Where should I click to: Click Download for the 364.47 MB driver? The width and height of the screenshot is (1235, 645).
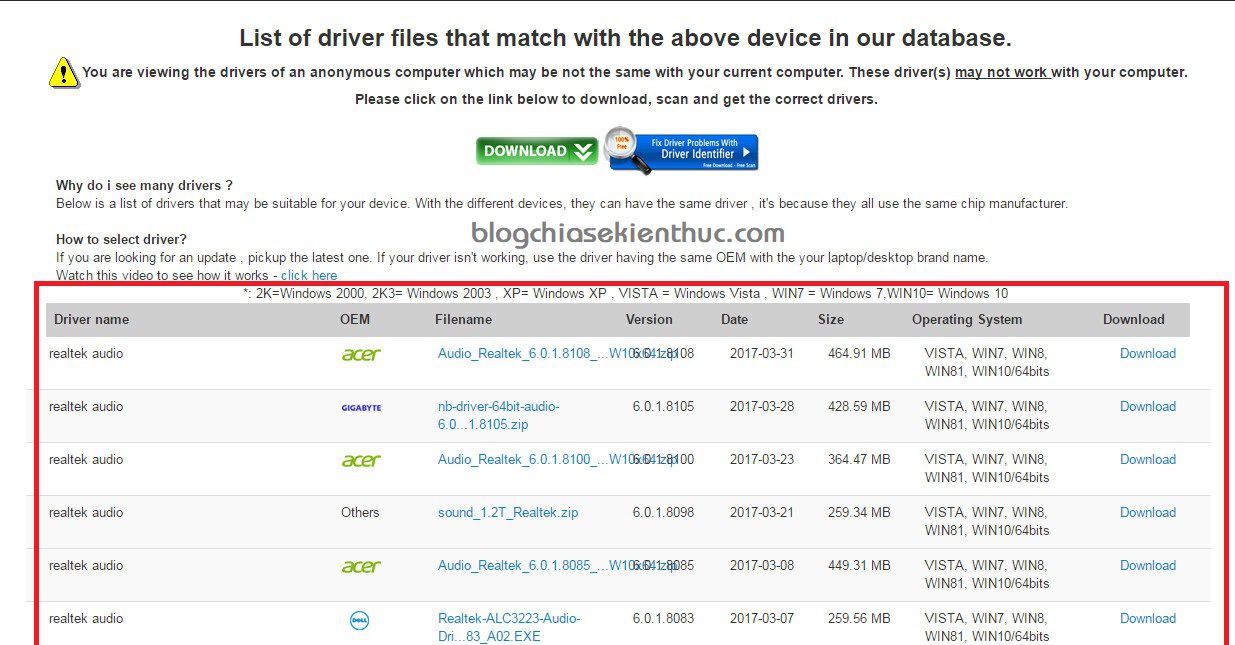1148,459
